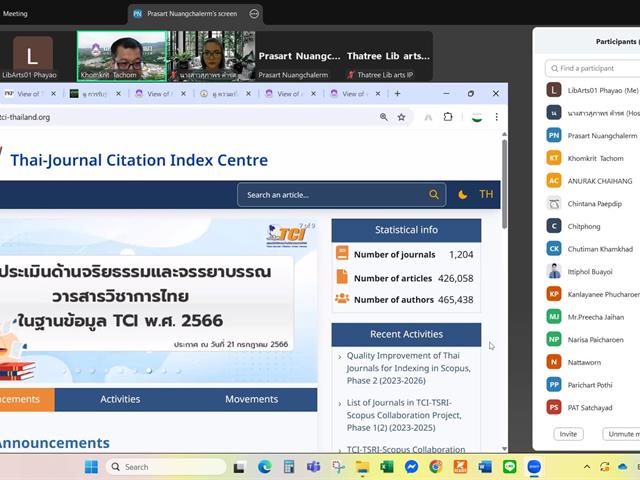This screenshot has width=640, height=480.
Task: Select participant Chitphong in list
Action: coord(593,226)
